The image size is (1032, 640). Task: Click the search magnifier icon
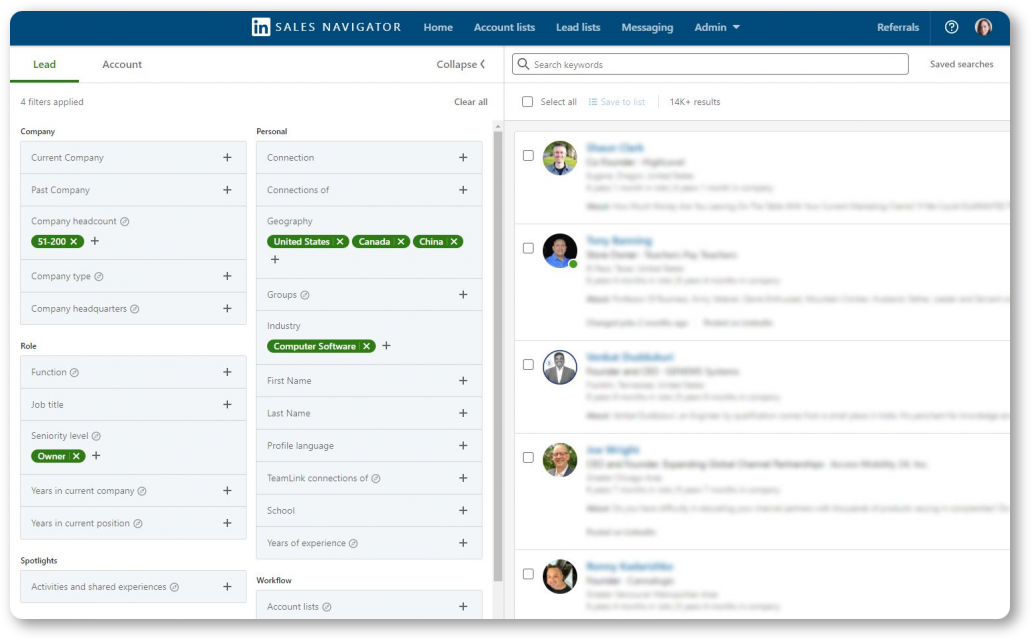pyautogui.click(x=523, y=64)
